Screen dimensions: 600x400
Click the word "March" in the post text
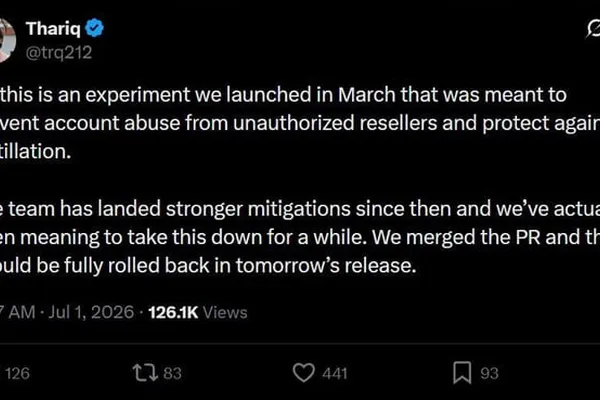click(367, 95)
